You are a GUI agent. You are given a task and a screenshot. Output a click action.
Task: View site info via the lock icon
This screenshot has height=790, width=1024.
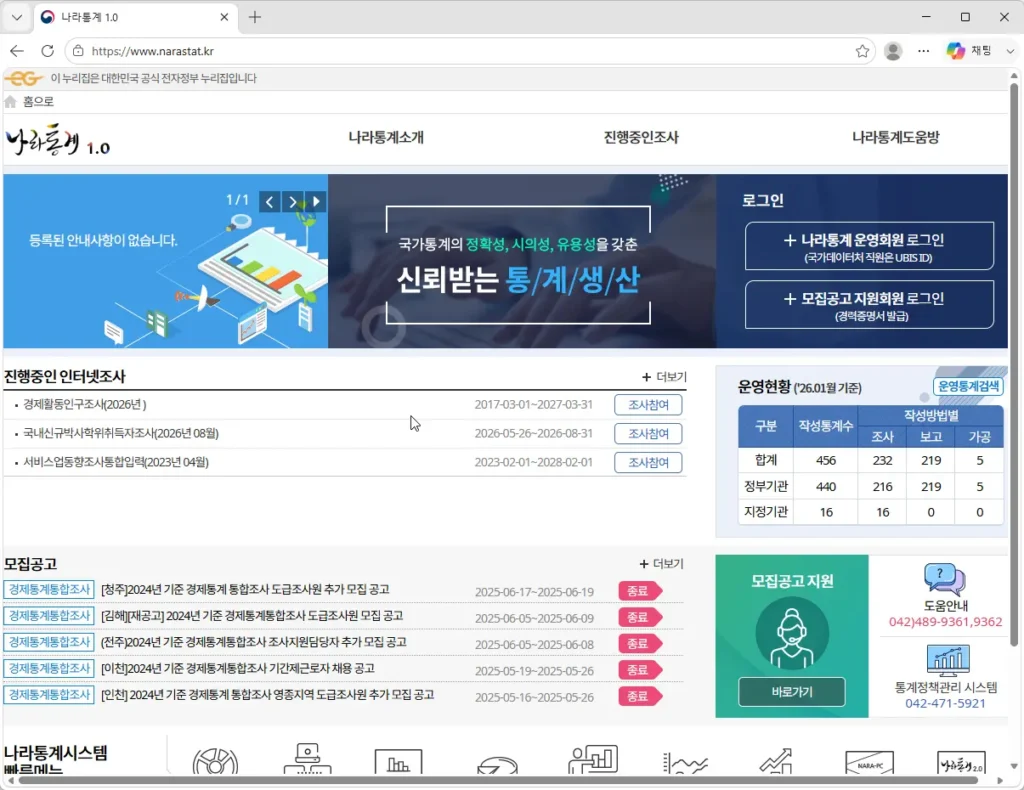(x=78, y=51)
